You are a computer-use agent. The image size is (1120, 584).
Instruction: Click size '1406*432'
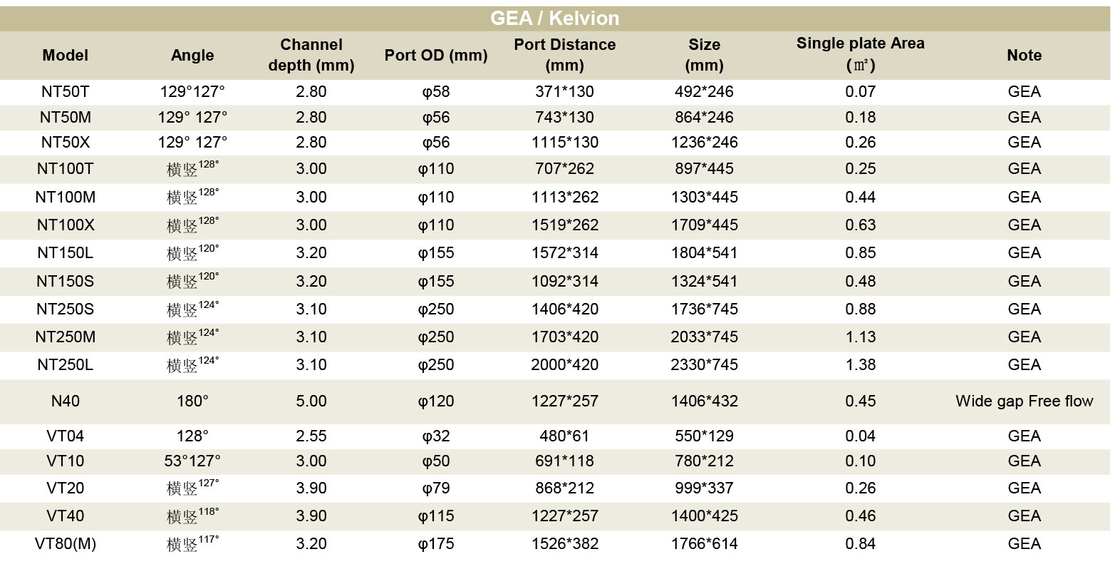704,401
